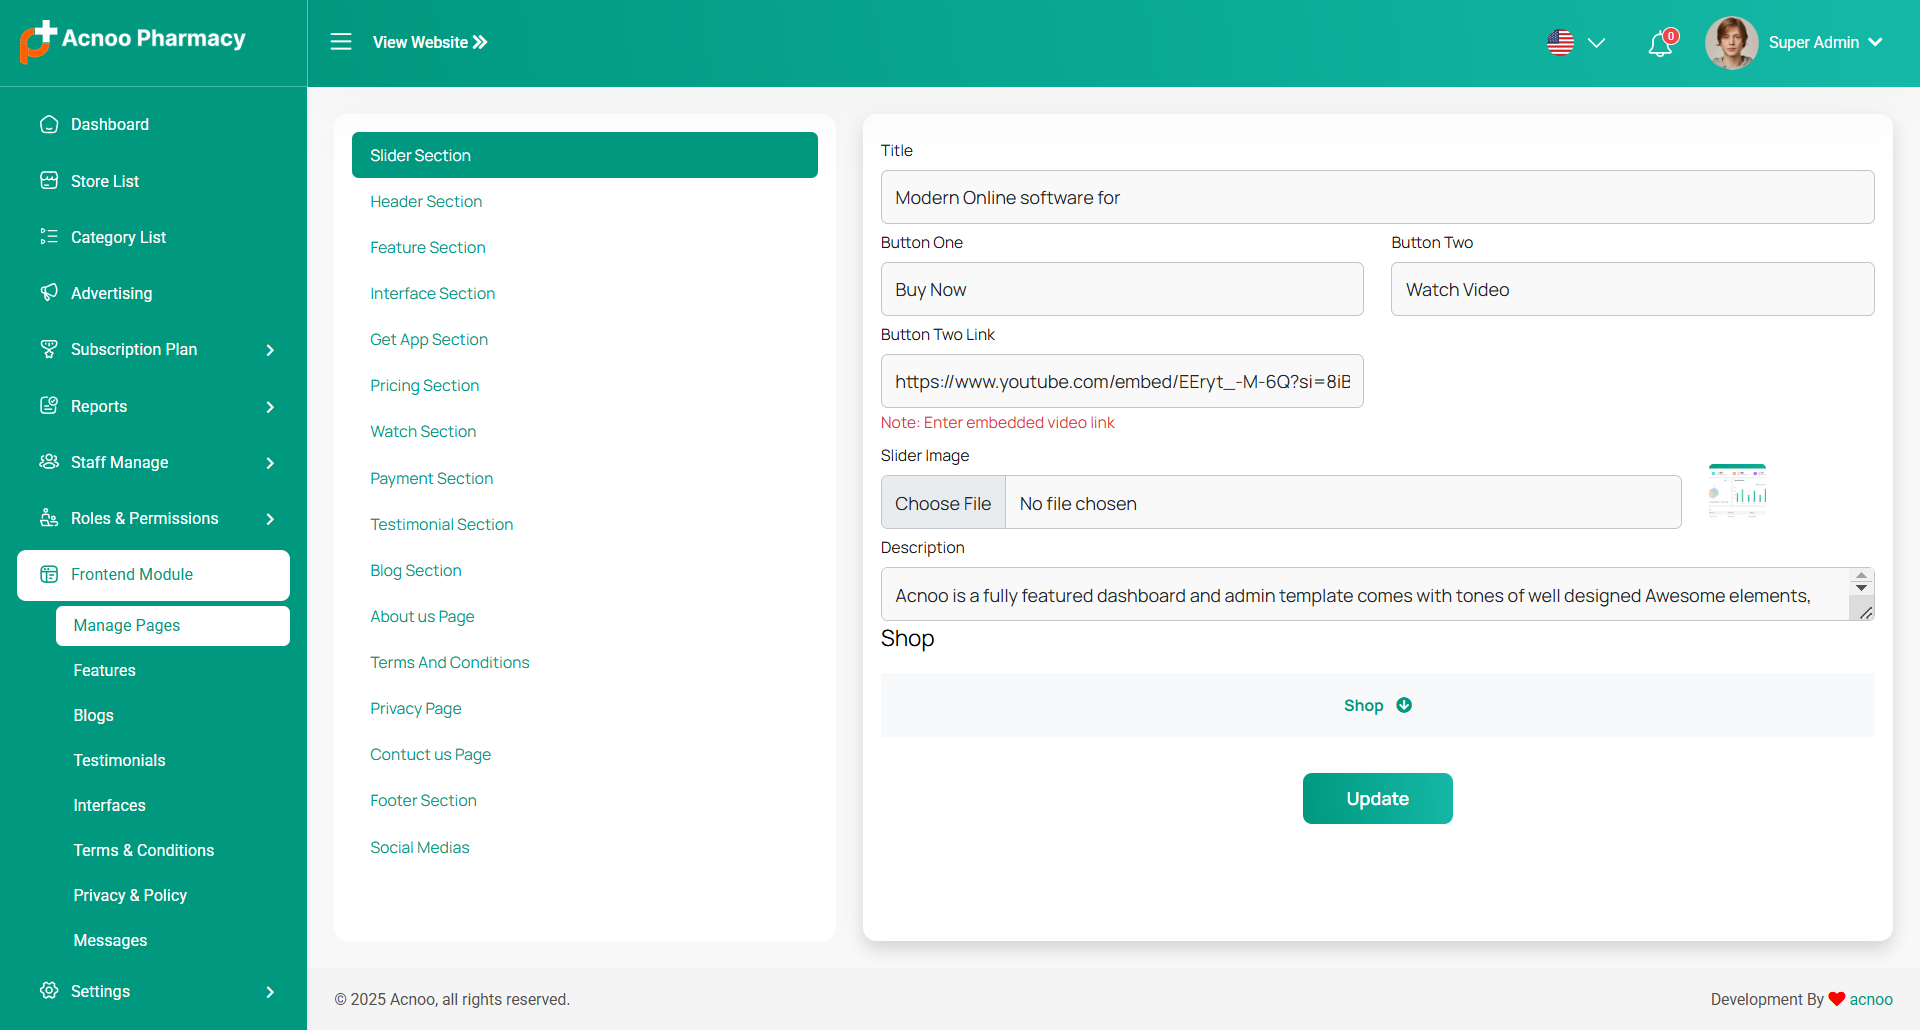Click the Acnoo Pharmacy logo
The height and width of the screenshot is (1030, 1920).
(133, 40)
